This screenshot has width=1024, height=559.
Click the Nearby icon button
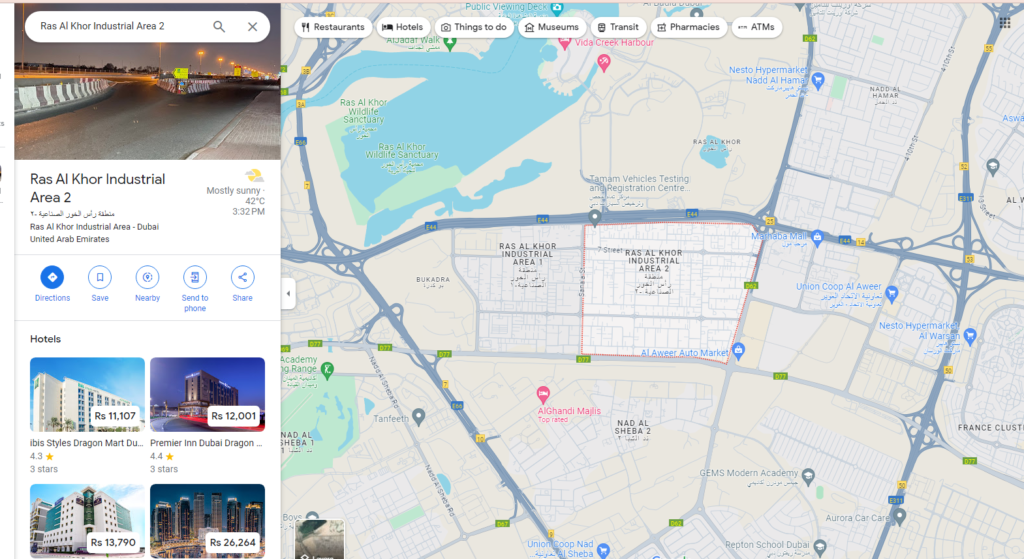(x=147, y=277)
